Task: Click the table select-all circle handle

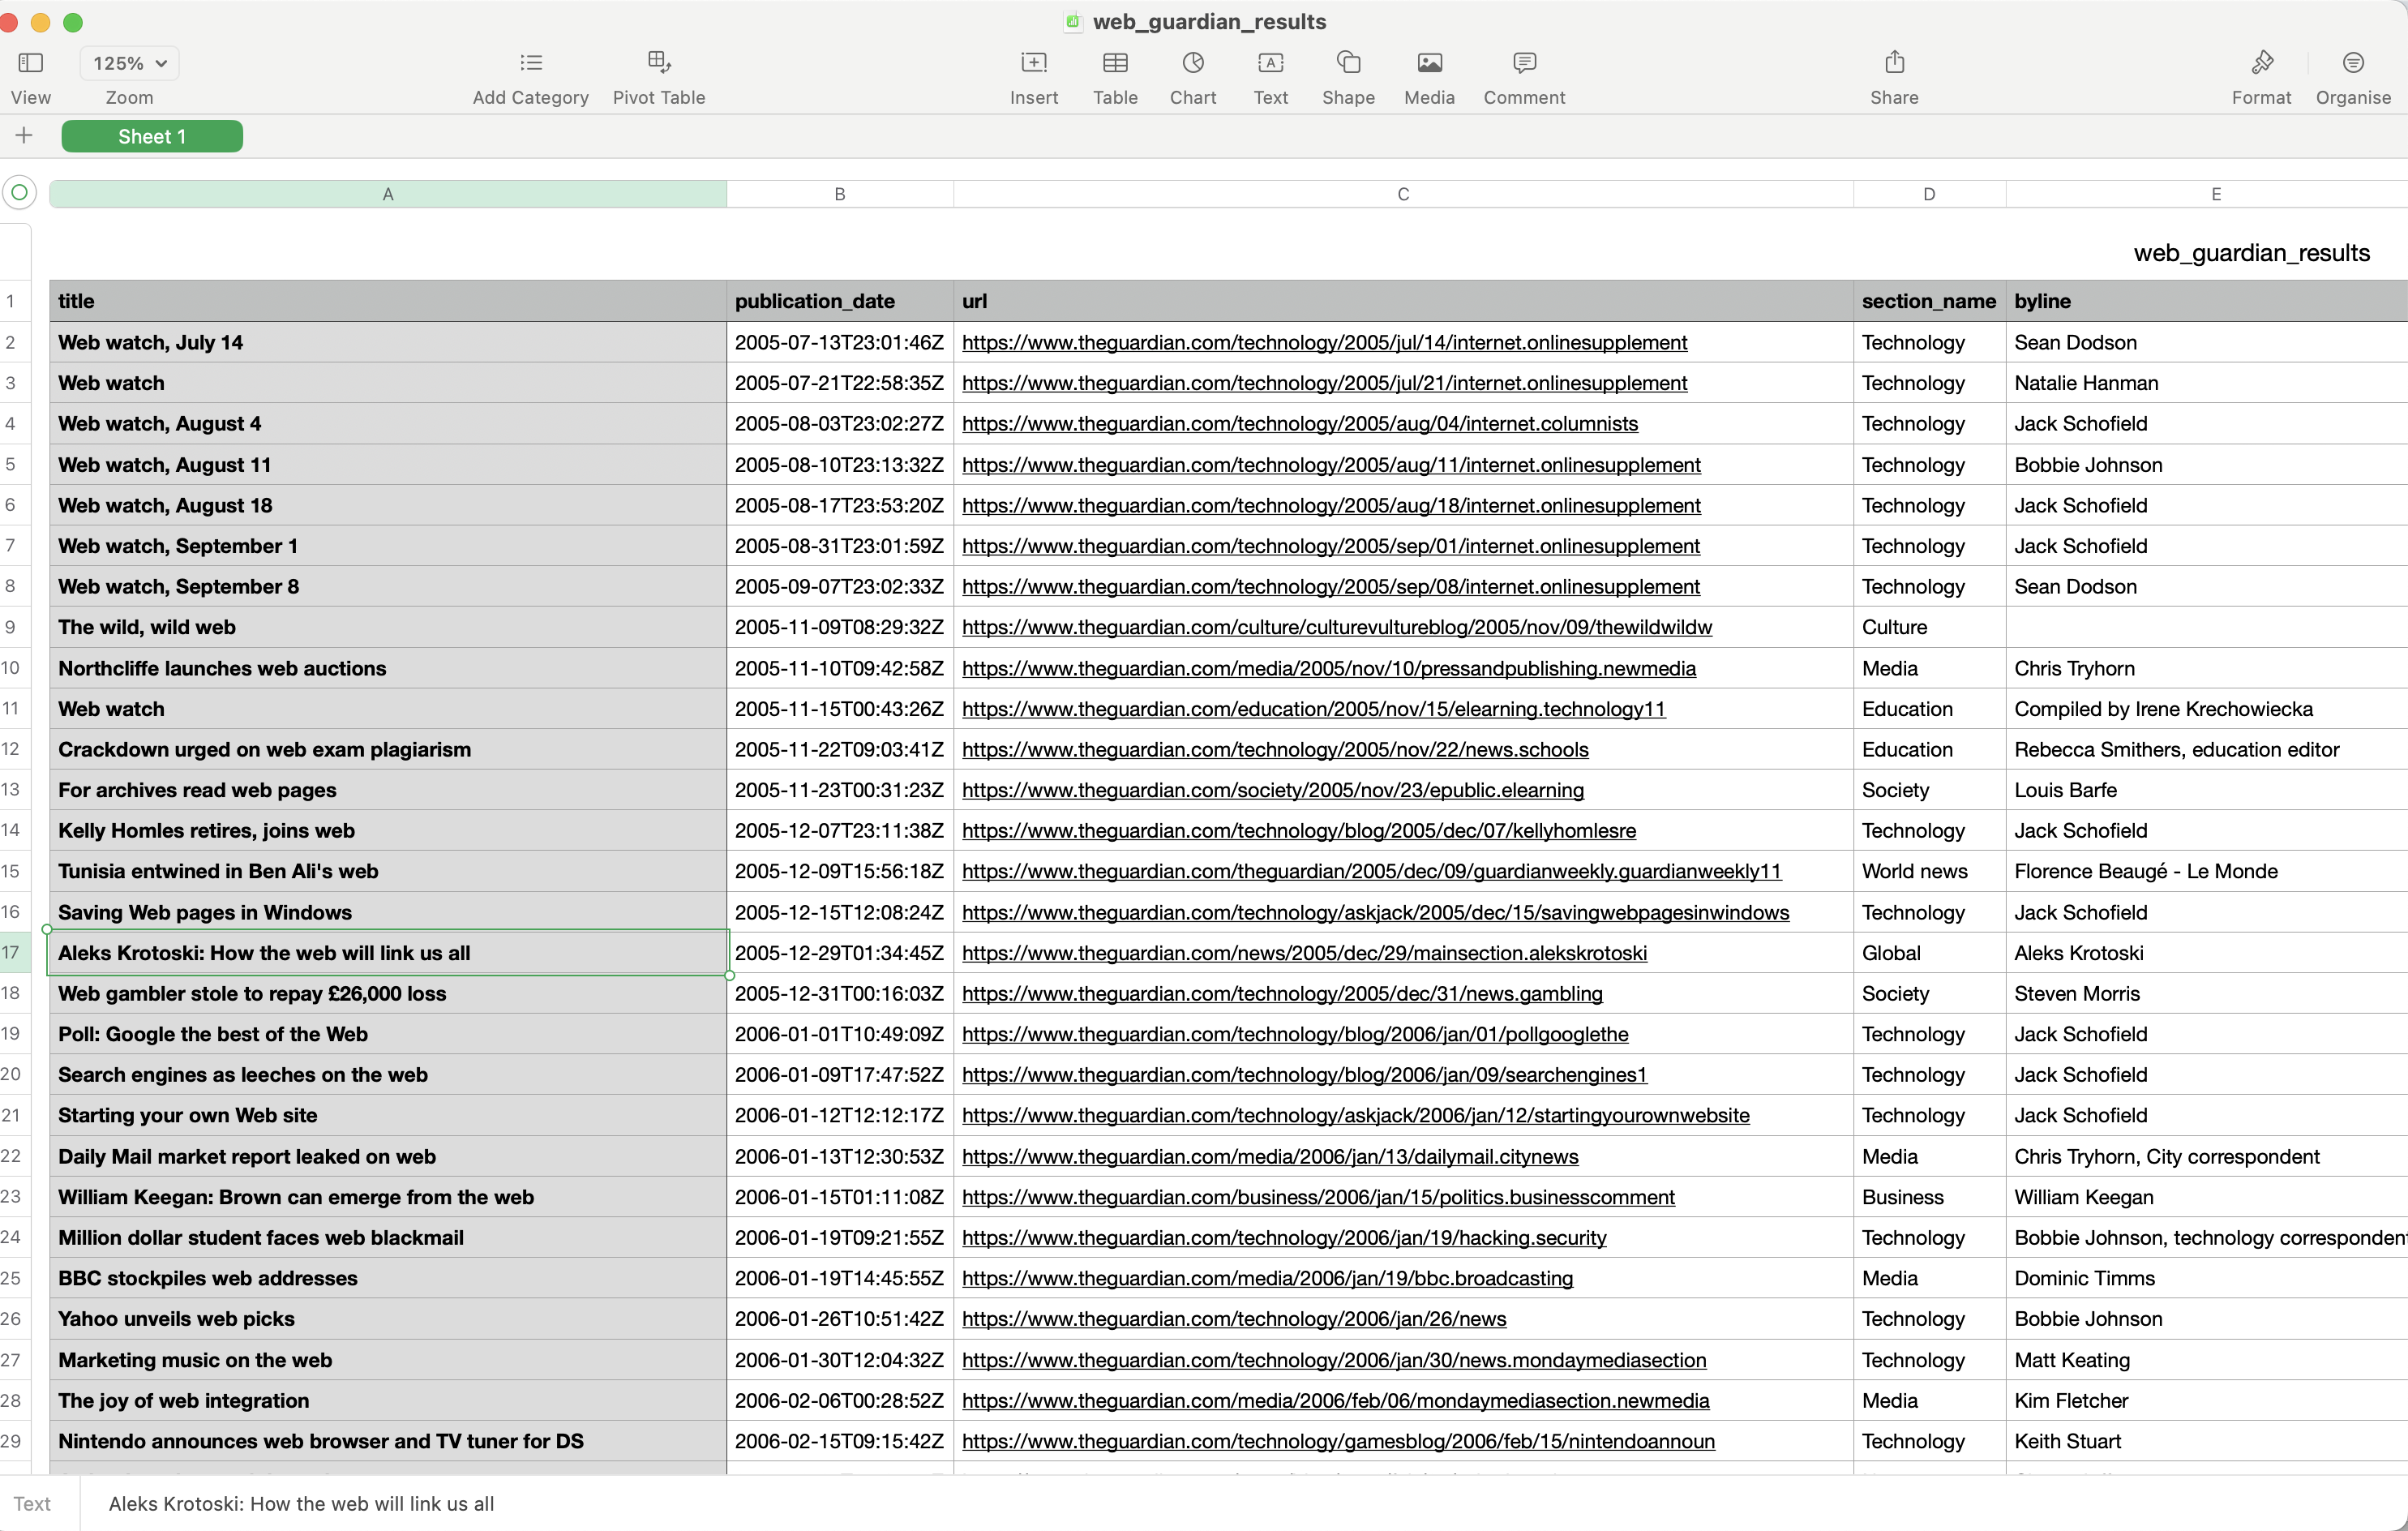Action: [19, 192]
